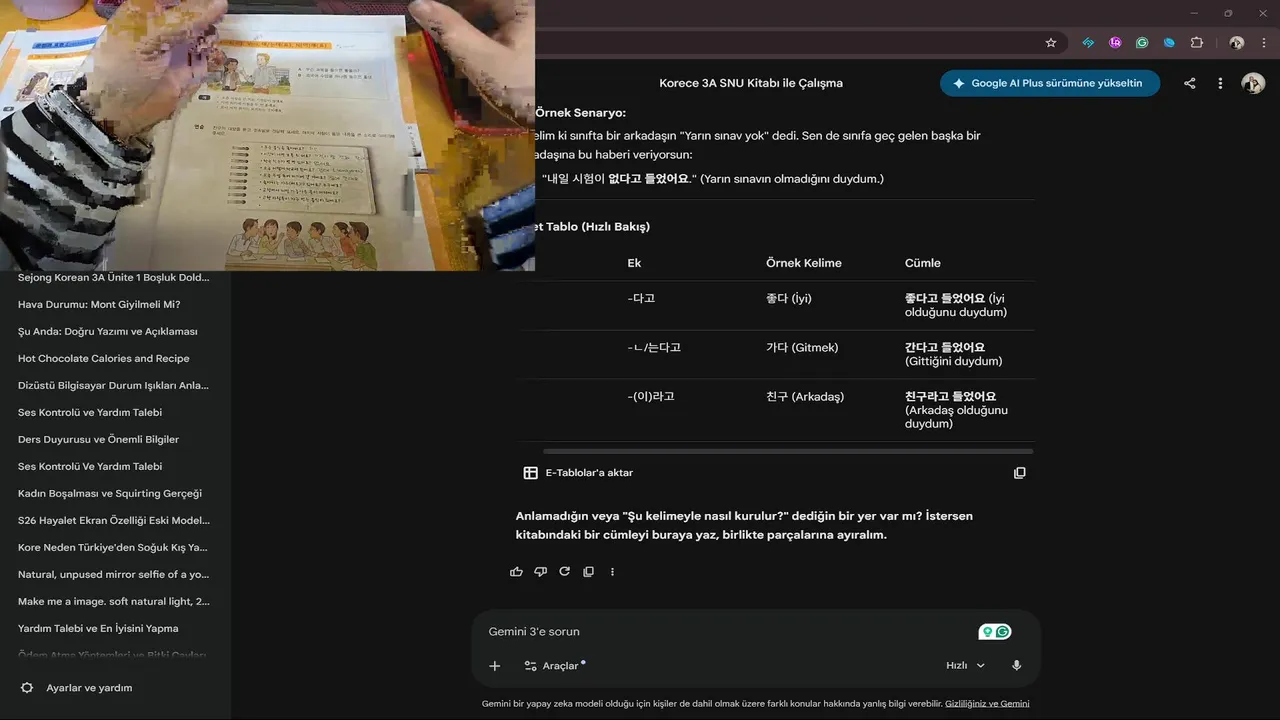
Task: Open the teal arrows browser extension
Action: point(1088,43)
